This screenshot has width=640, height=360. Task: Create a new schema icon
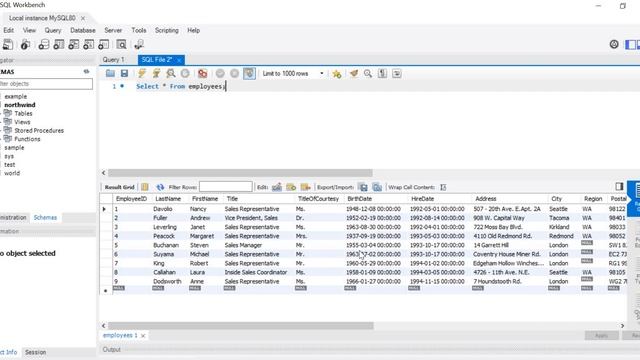click(44, 44)
